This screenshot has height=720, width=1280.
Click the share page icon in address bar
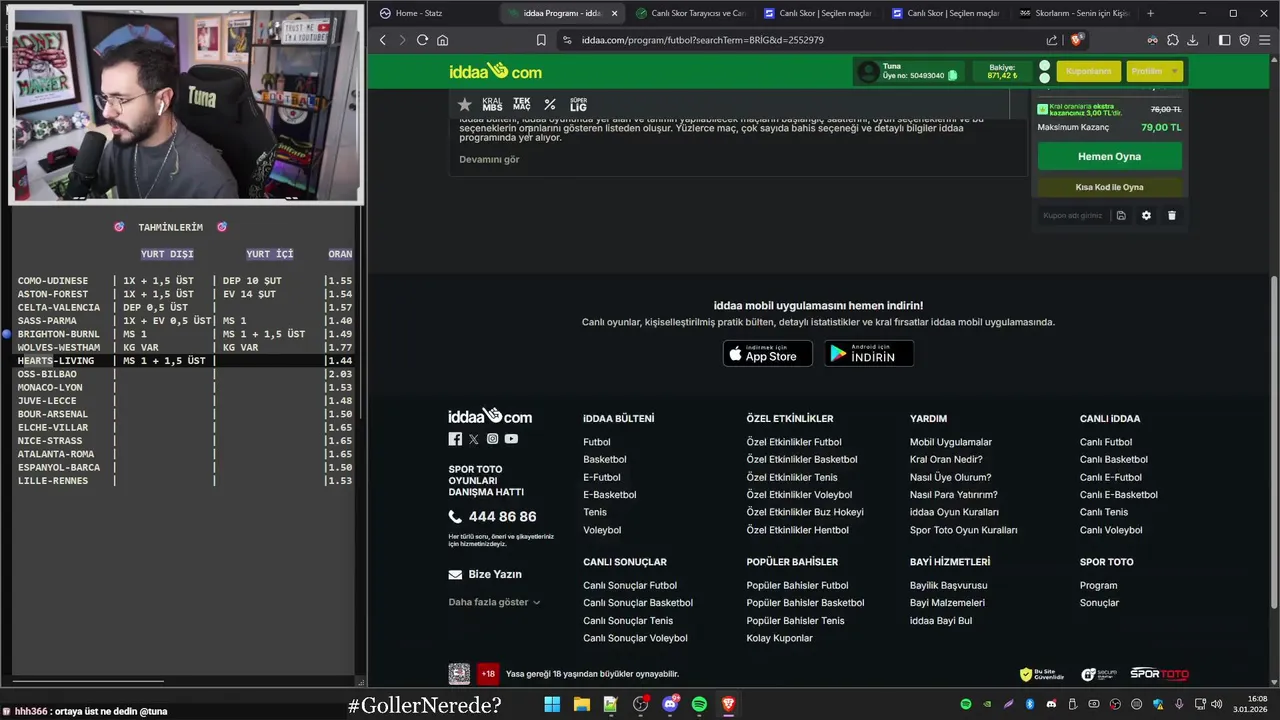(x=1052, y=40)
